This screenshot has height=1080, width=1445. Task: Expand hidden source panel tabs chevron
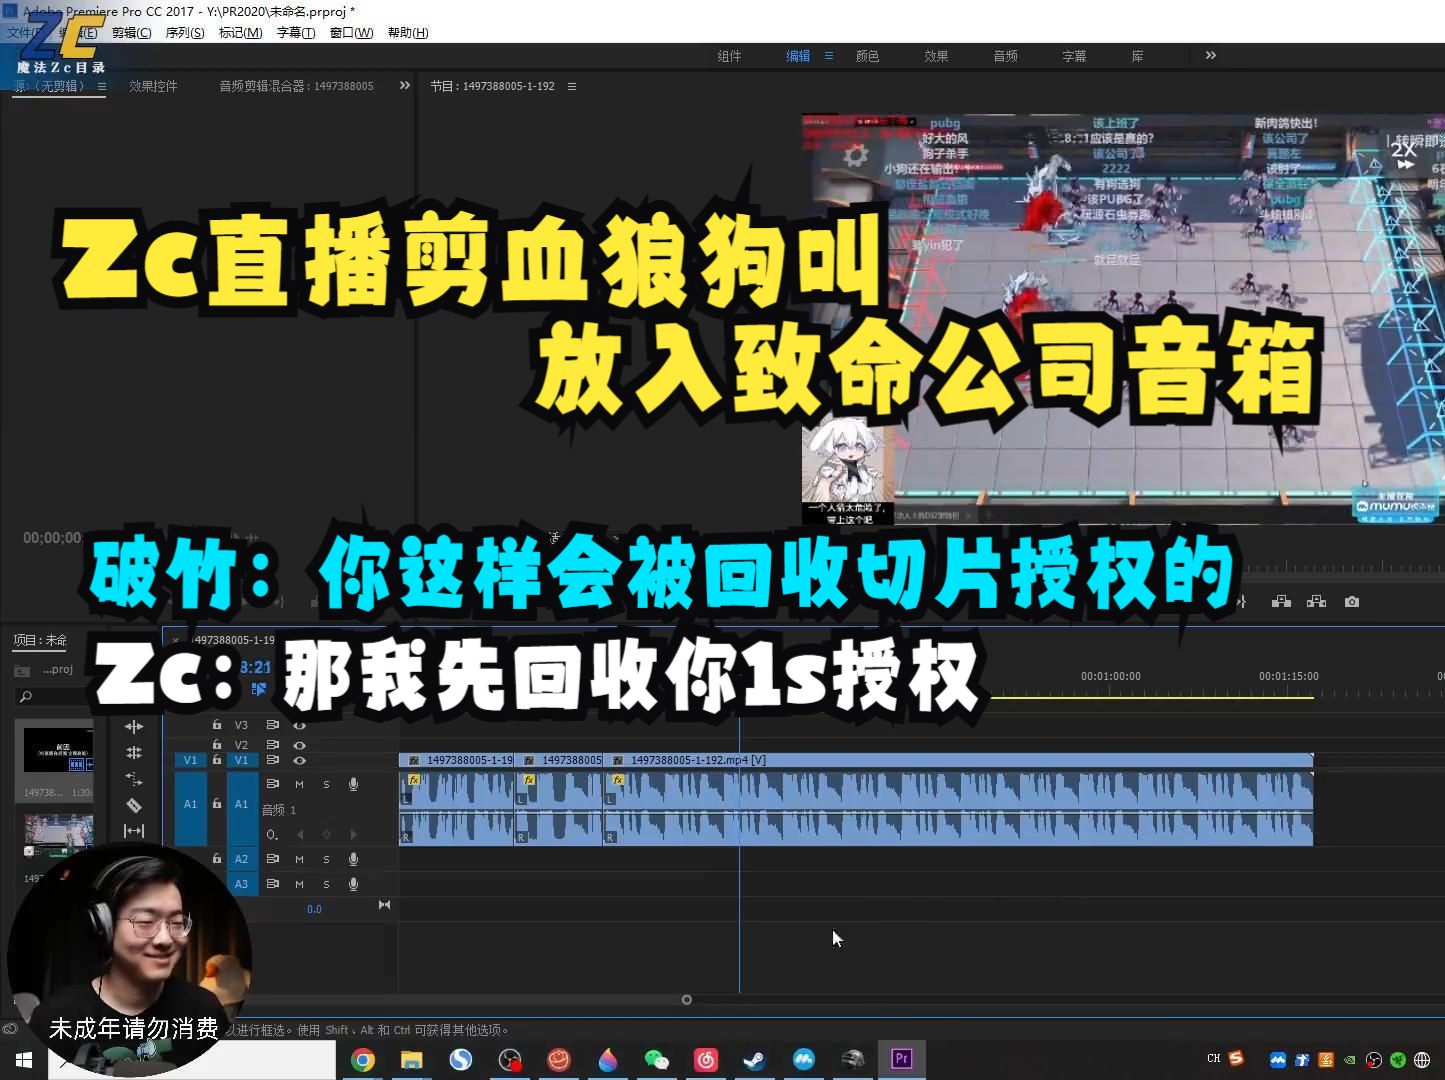pos(405,85)
